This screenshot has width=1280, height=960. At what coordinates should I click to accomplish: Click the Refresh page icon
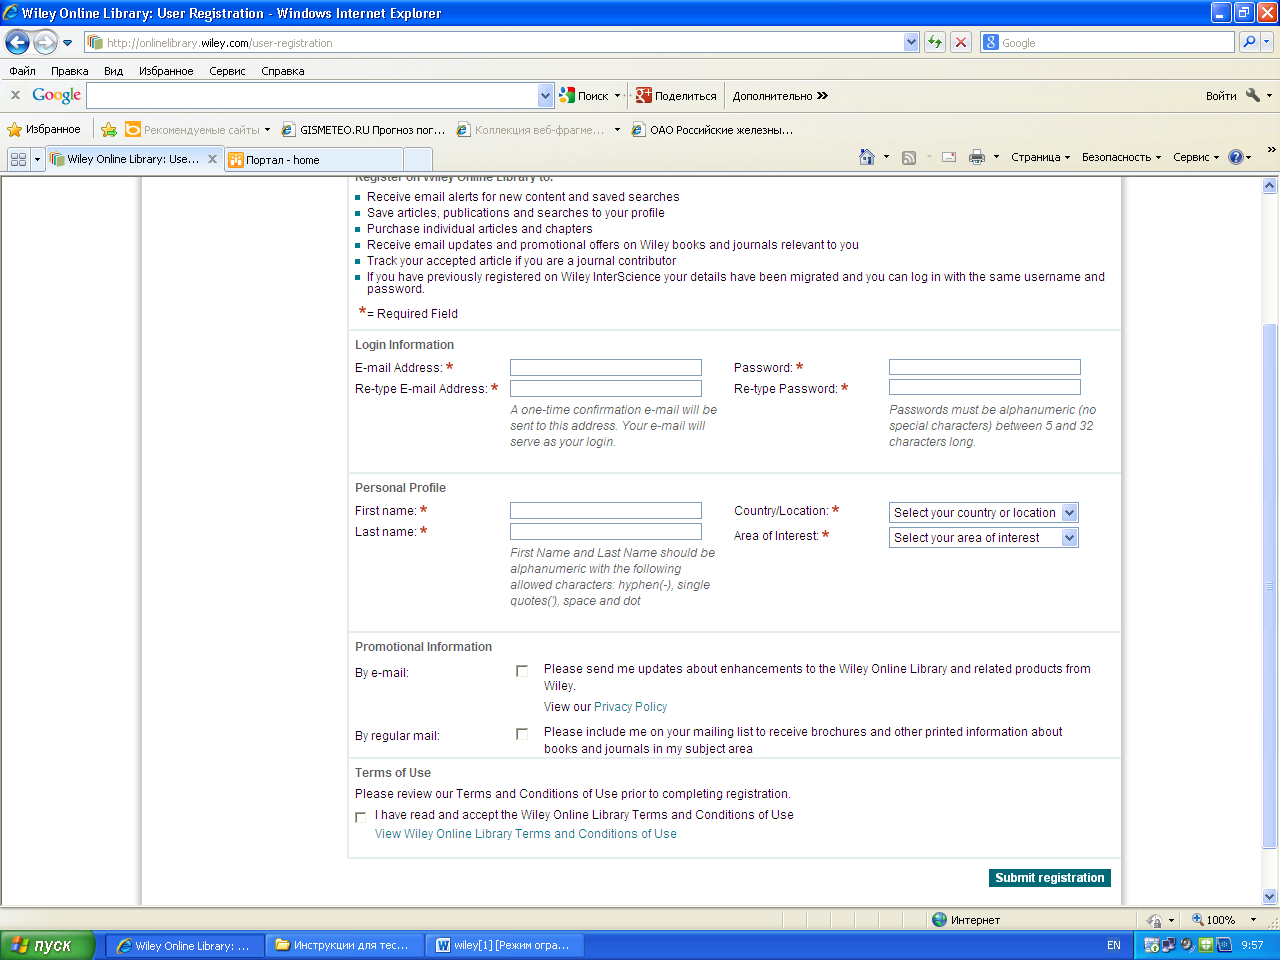point(935,42)
